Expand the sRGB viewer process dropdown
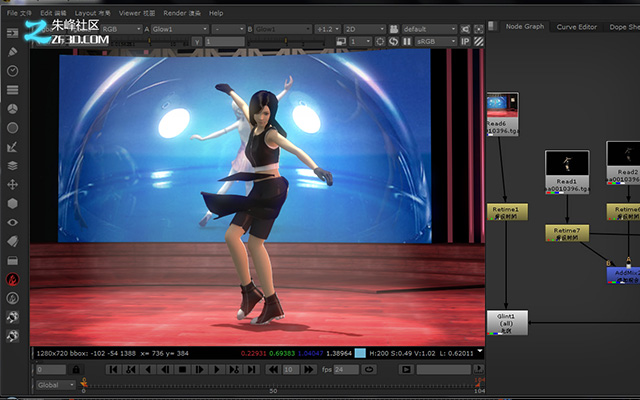The width and height of the screenshot is (640, 400). (x=436, y=41)
